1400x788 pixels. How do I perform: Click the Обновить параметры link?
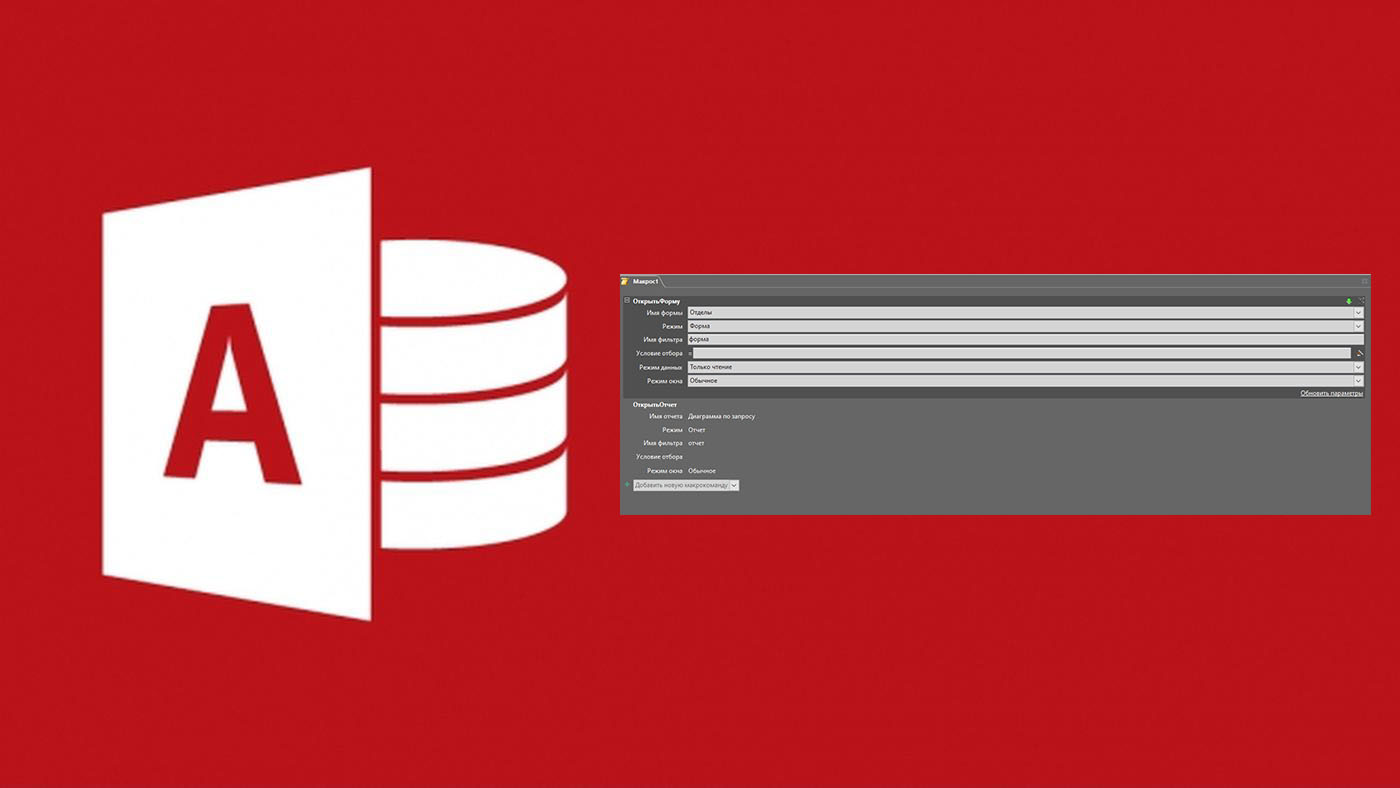[1331, 394]
